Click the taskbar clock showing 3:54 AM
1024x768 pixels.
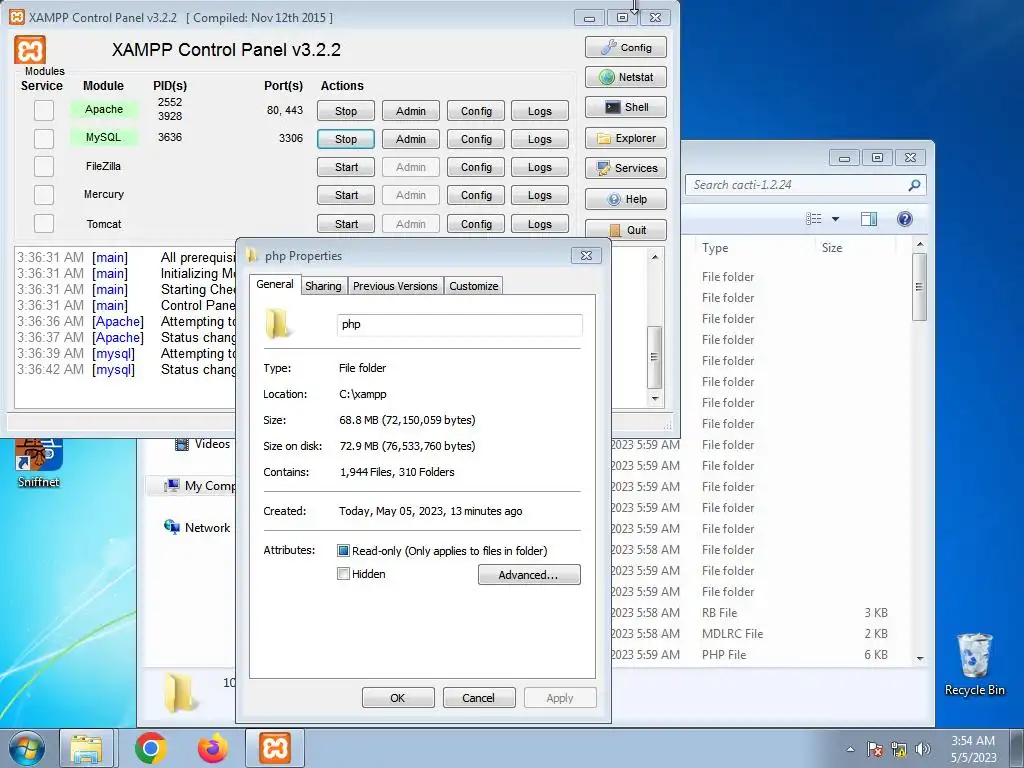coord(973,749)
